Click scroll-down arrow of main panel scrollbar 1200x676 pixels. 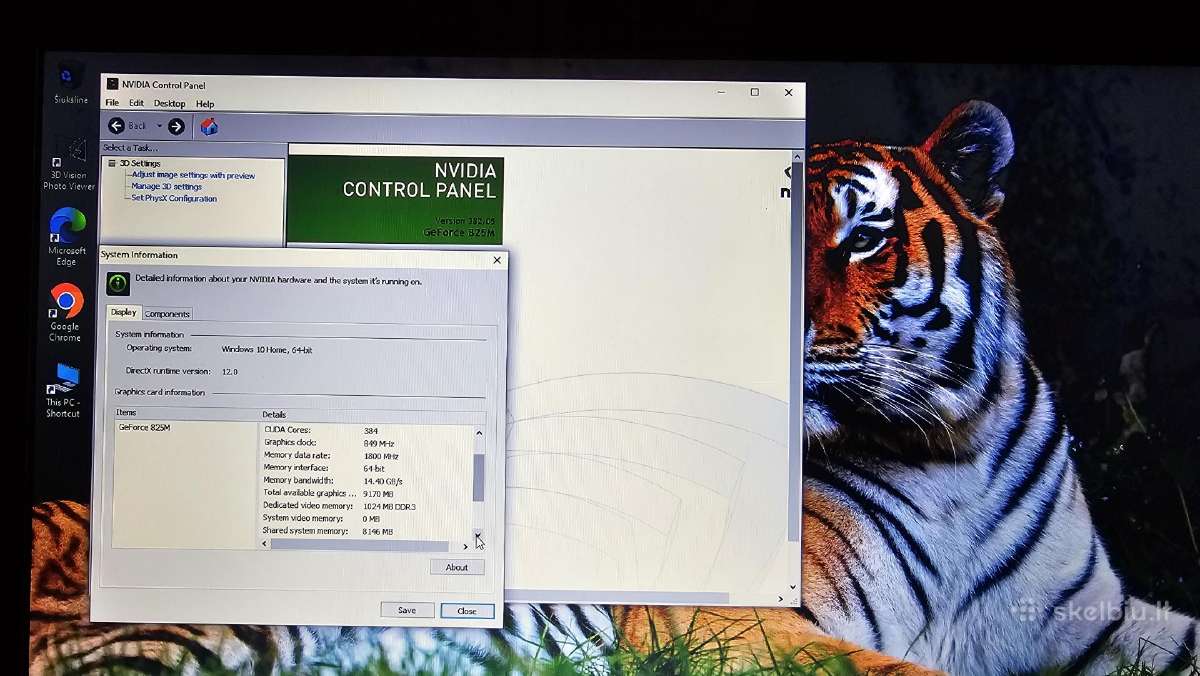(x=795, y=588)
